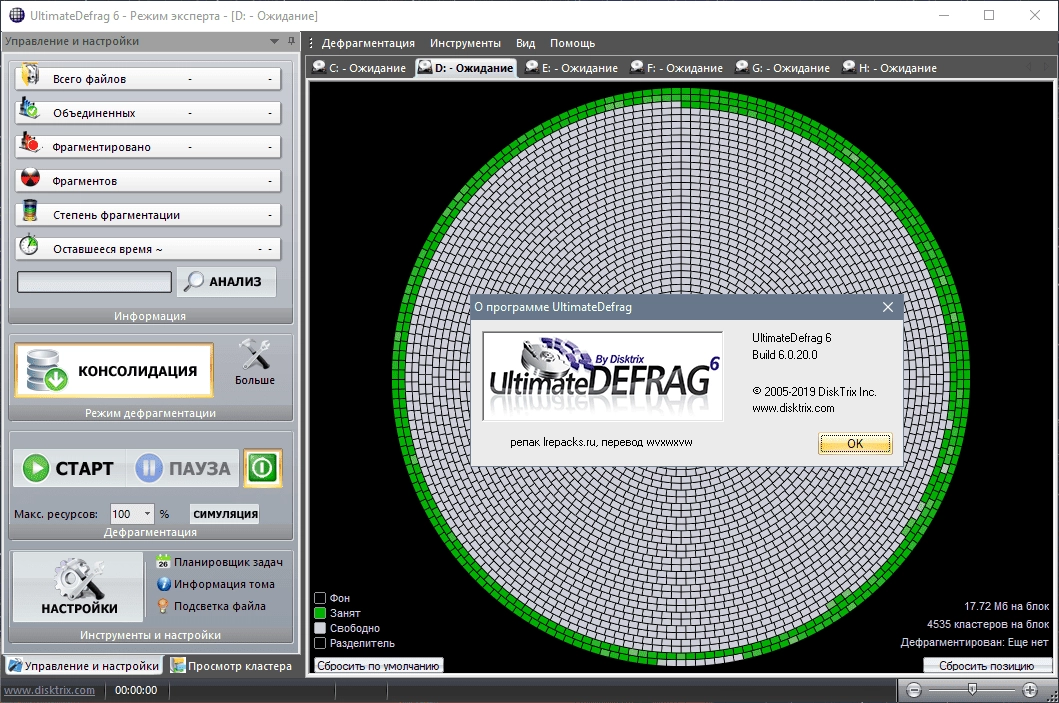Switch to the C: - Ожидание tab

tap(359, 68)
